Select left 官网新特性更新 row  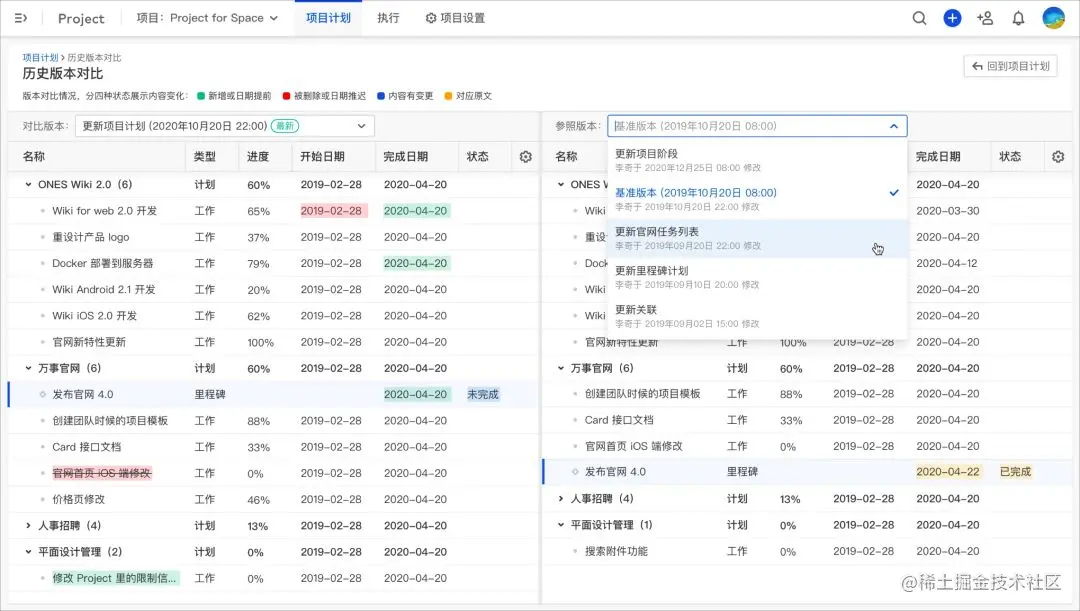[273, 342]
